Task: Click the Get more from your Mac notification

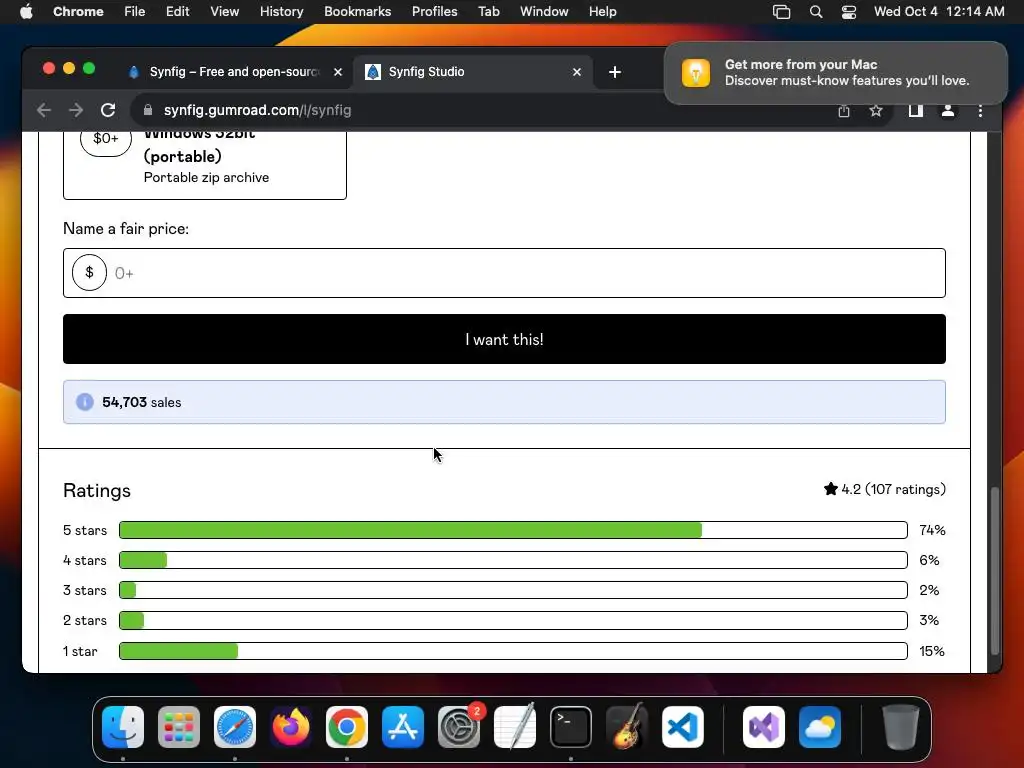Action: (x=835, y=72)
